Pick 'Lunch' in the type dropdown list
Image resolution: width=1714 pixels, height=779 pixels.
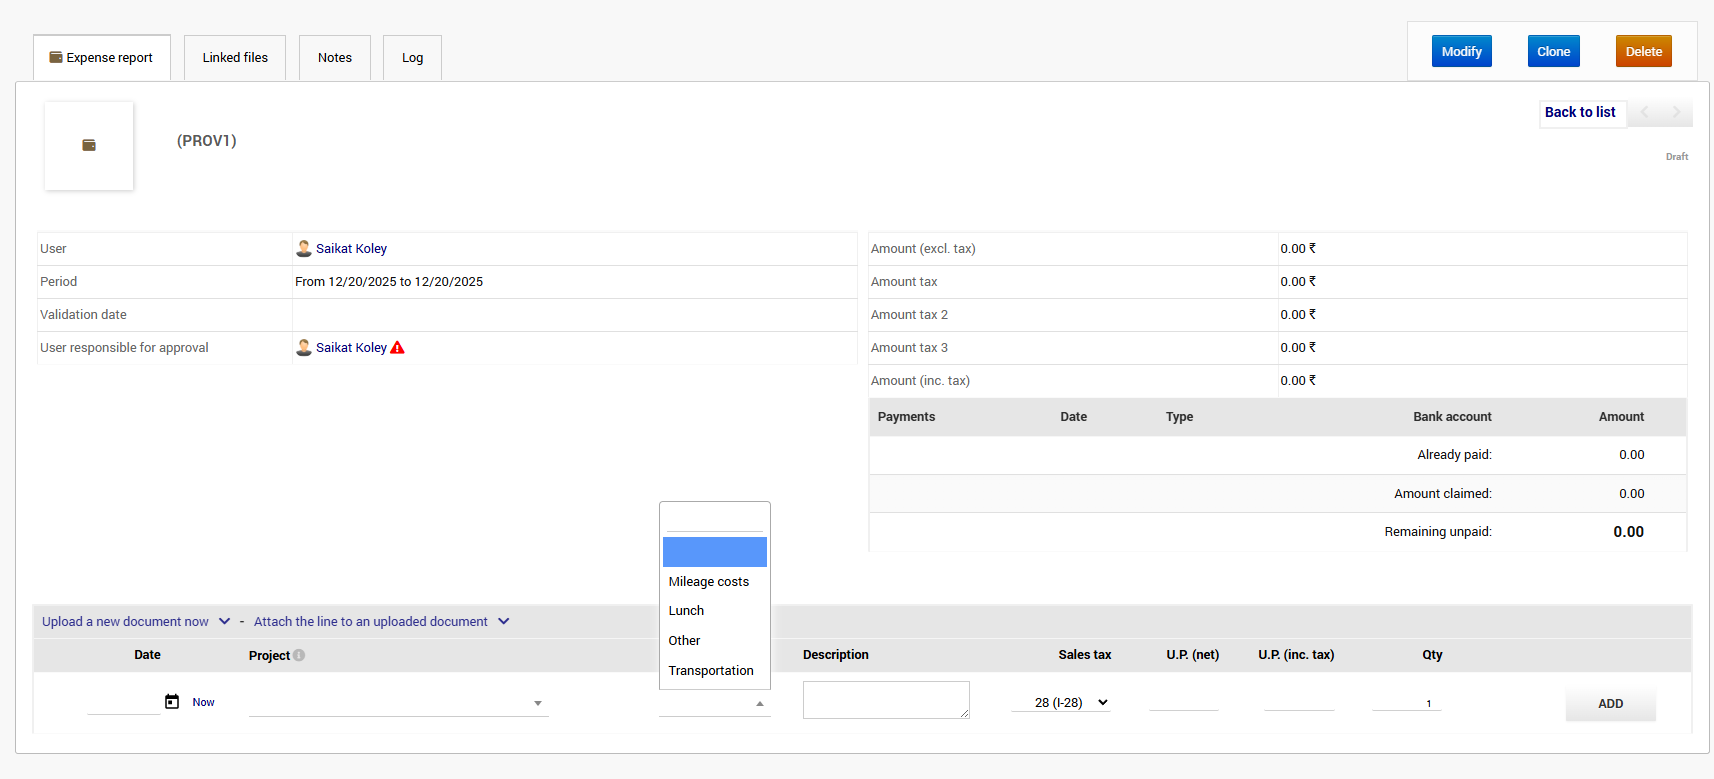[686, 611]
